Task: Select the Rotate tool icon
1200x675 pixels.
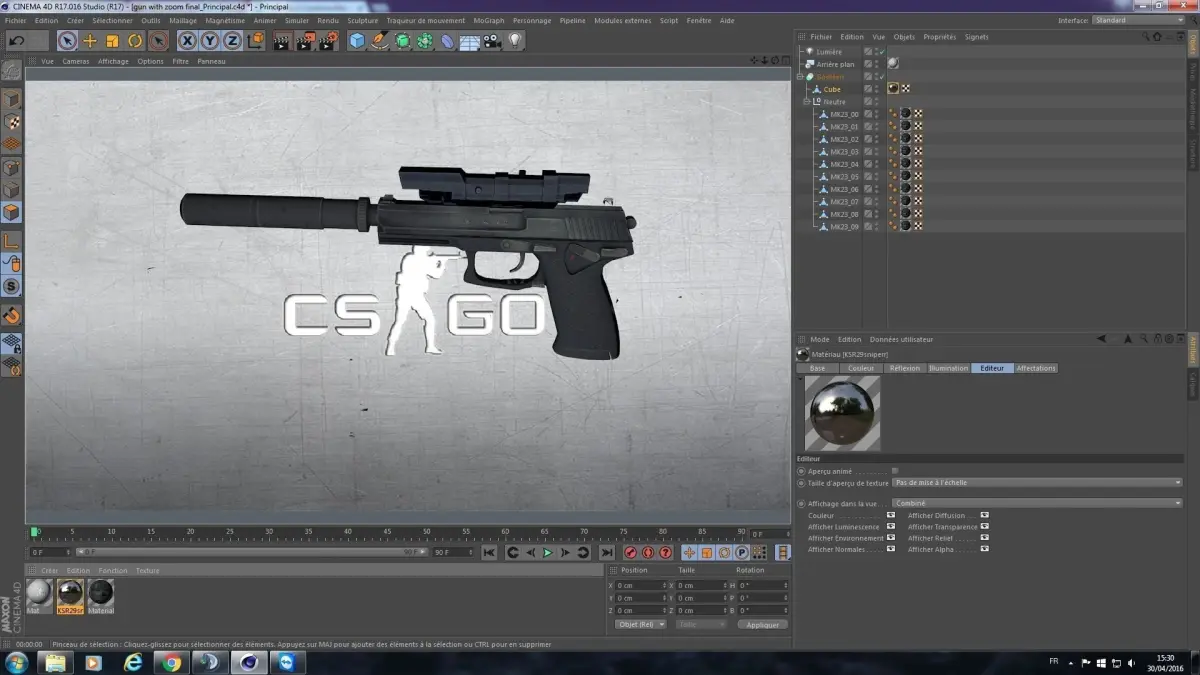Action: click(x=135, y=41)
